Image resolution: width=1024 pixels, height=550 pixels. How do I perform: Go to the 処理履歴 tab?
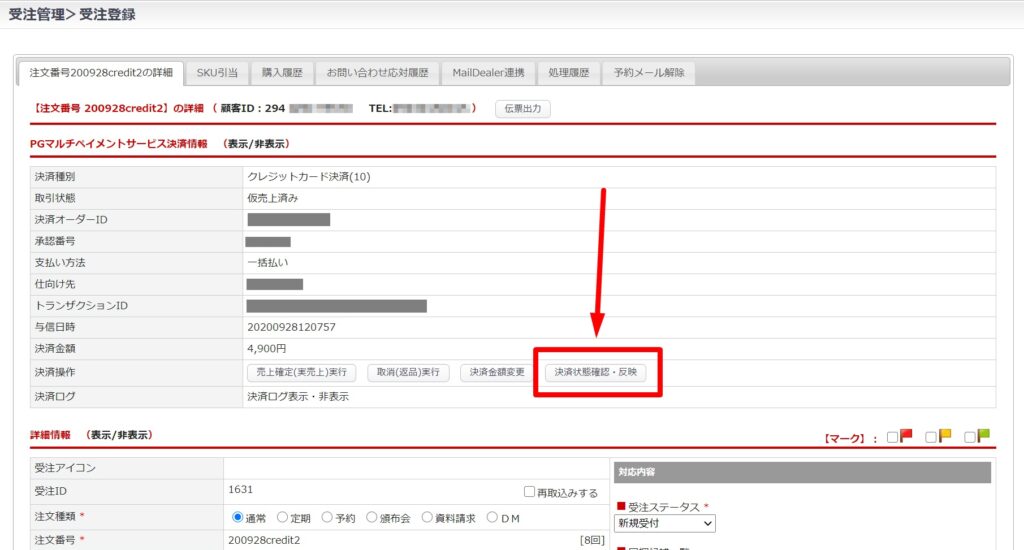[x=569, y=73]
